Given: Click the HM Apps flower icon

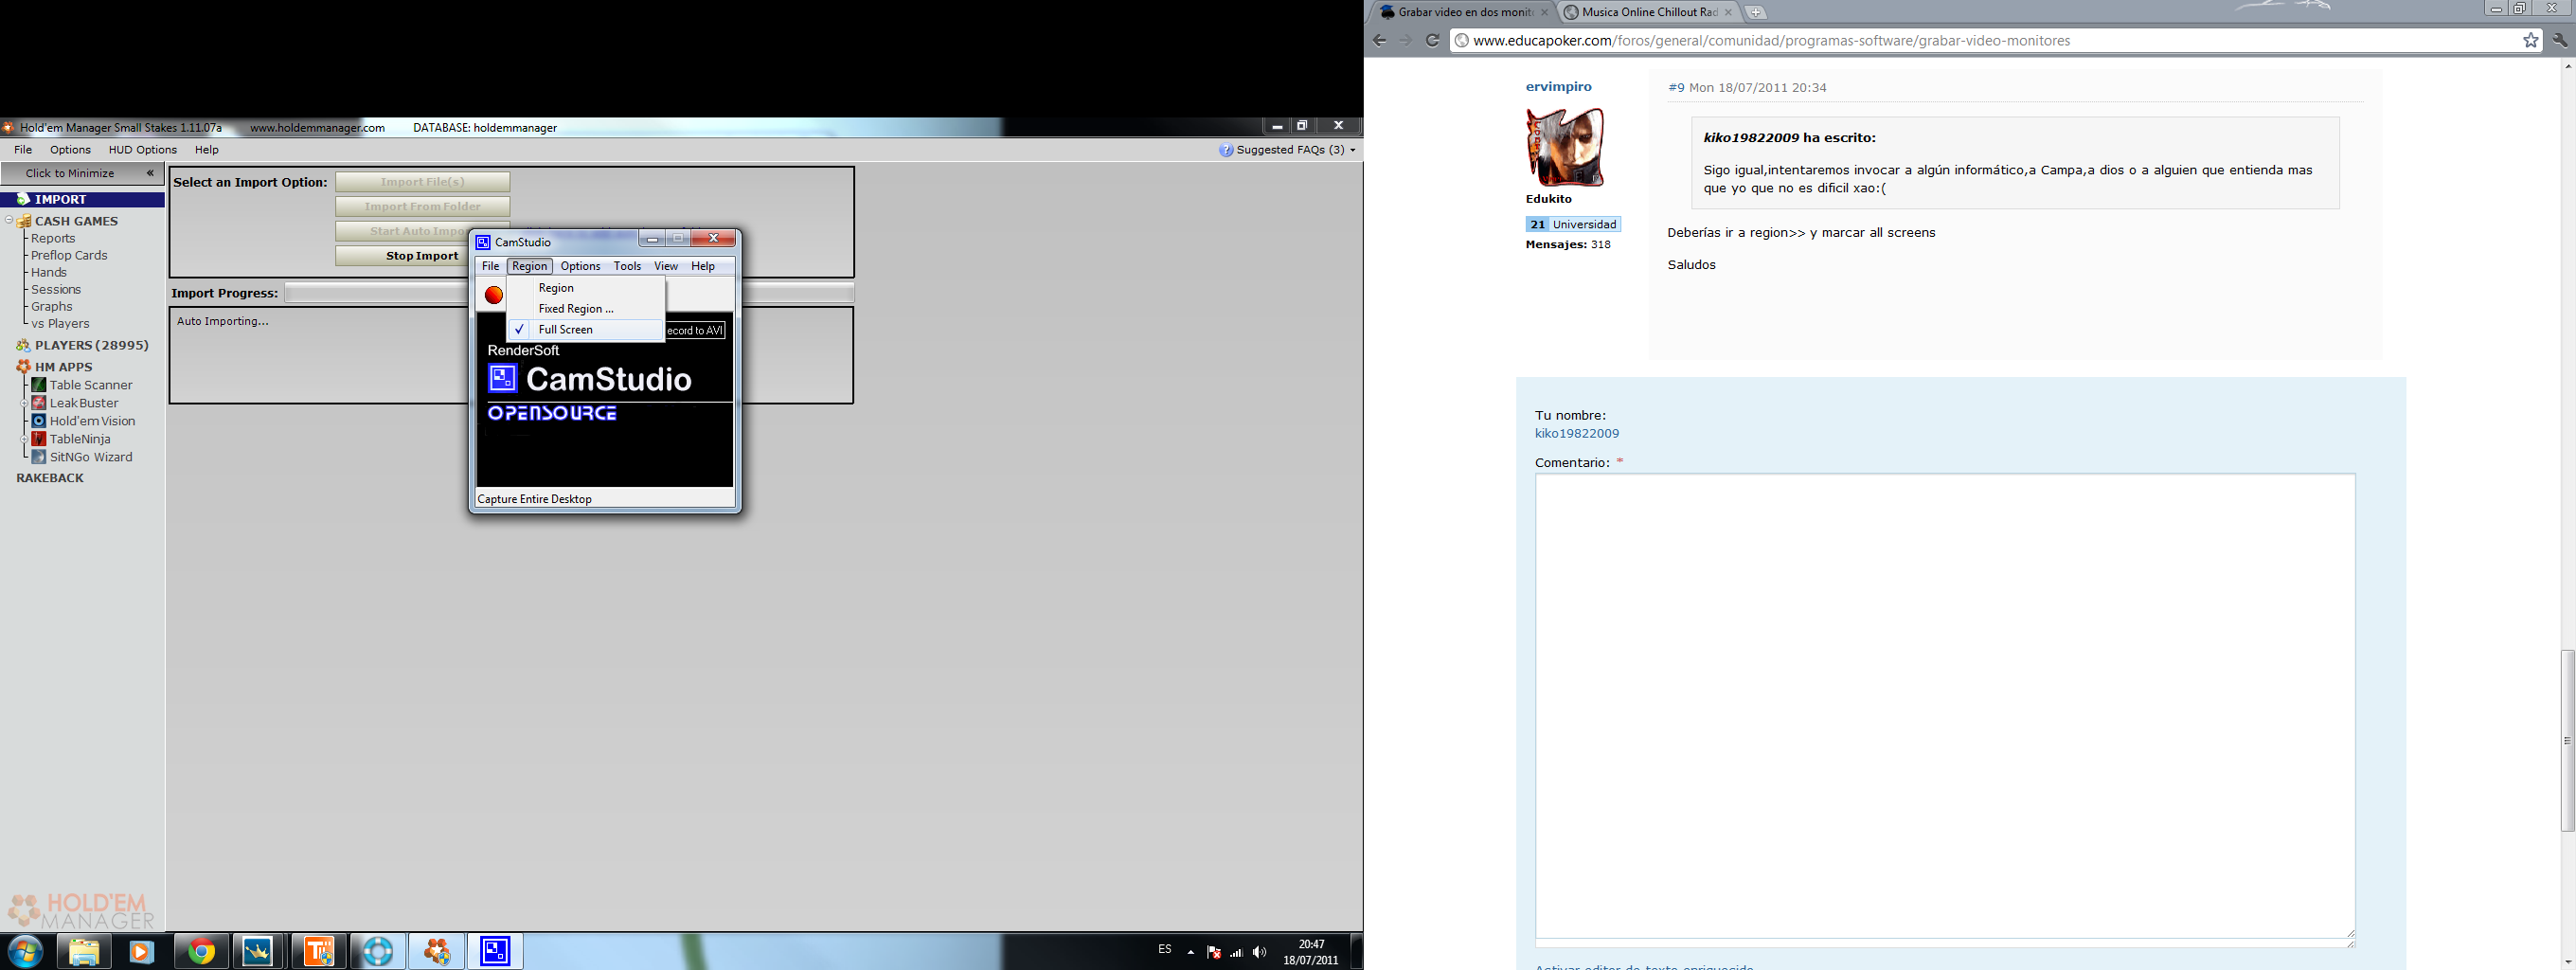Looking at the screenshot, I should click(x=24, y=367).
